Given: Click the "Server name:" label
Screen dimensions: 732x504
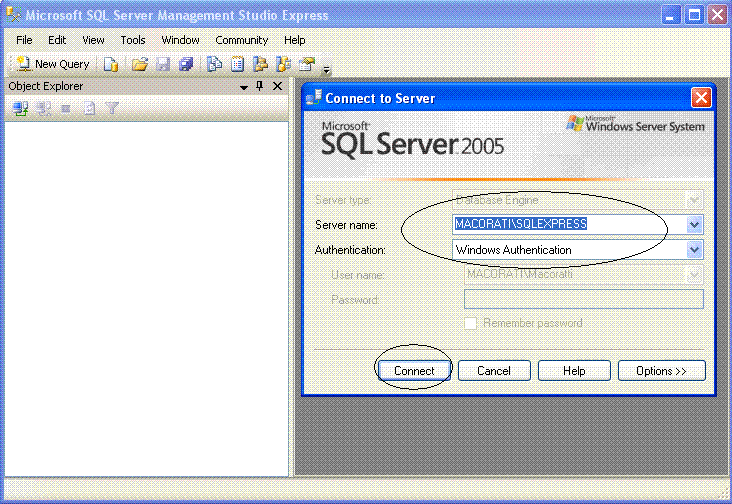Looking at the screenshot, I should pos(346,225).
